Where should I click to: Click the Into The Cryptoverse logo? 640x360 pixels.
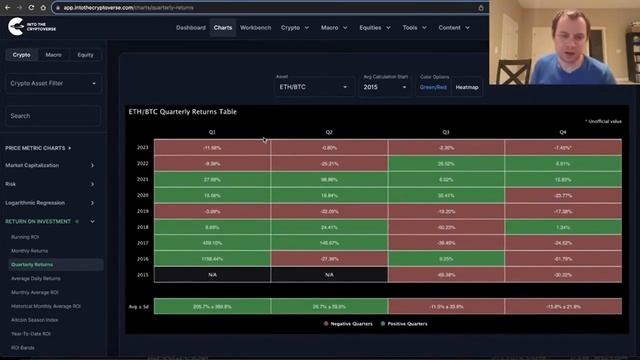pos(31,27)
